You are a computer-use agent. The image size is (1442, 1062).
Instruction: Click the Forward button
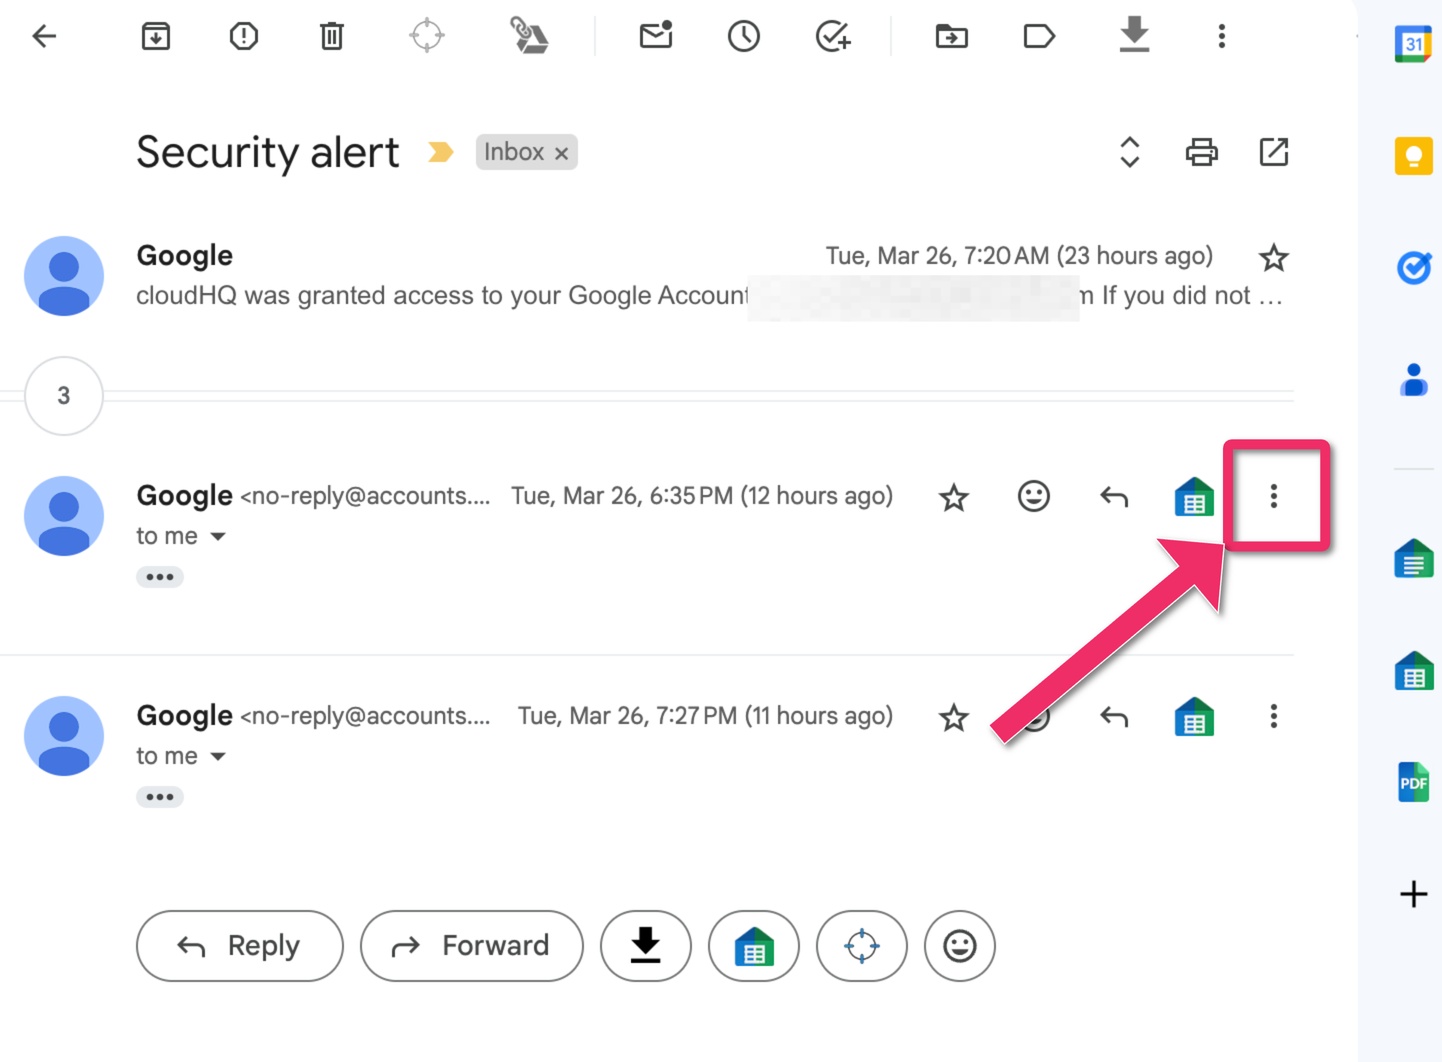click(472, 946)
